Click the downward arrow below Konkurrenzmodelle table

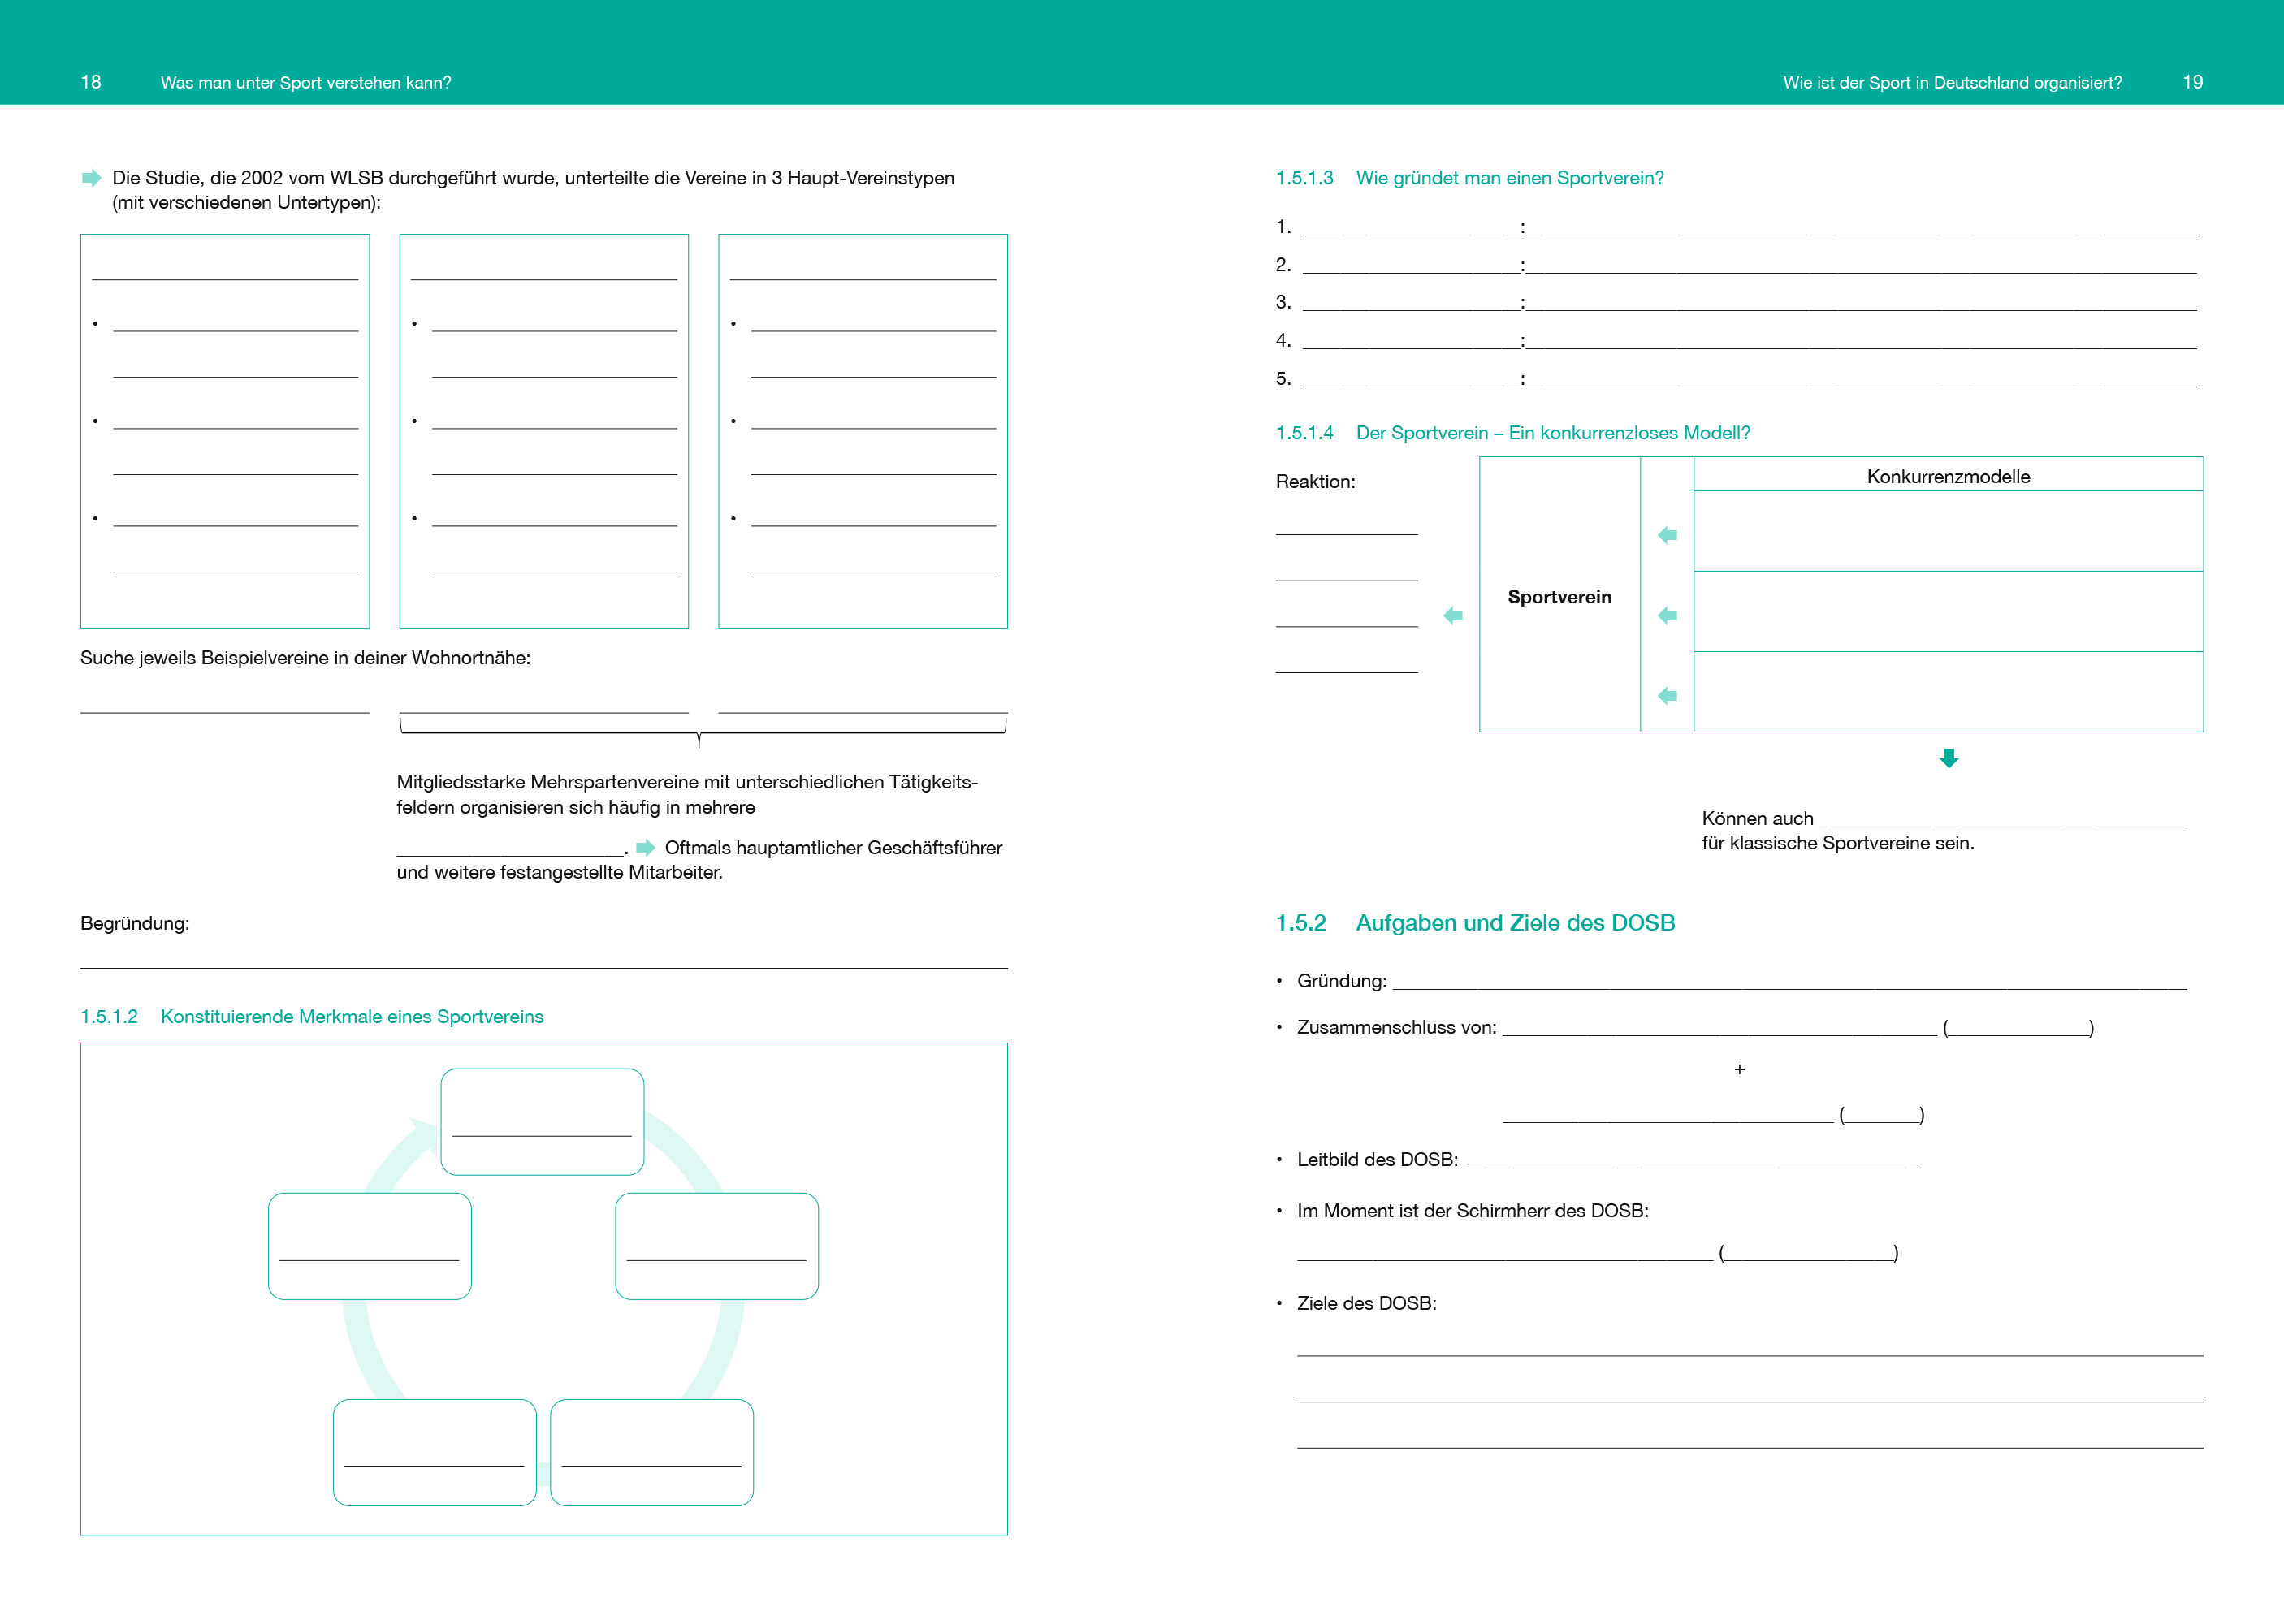pos(1948,758)
